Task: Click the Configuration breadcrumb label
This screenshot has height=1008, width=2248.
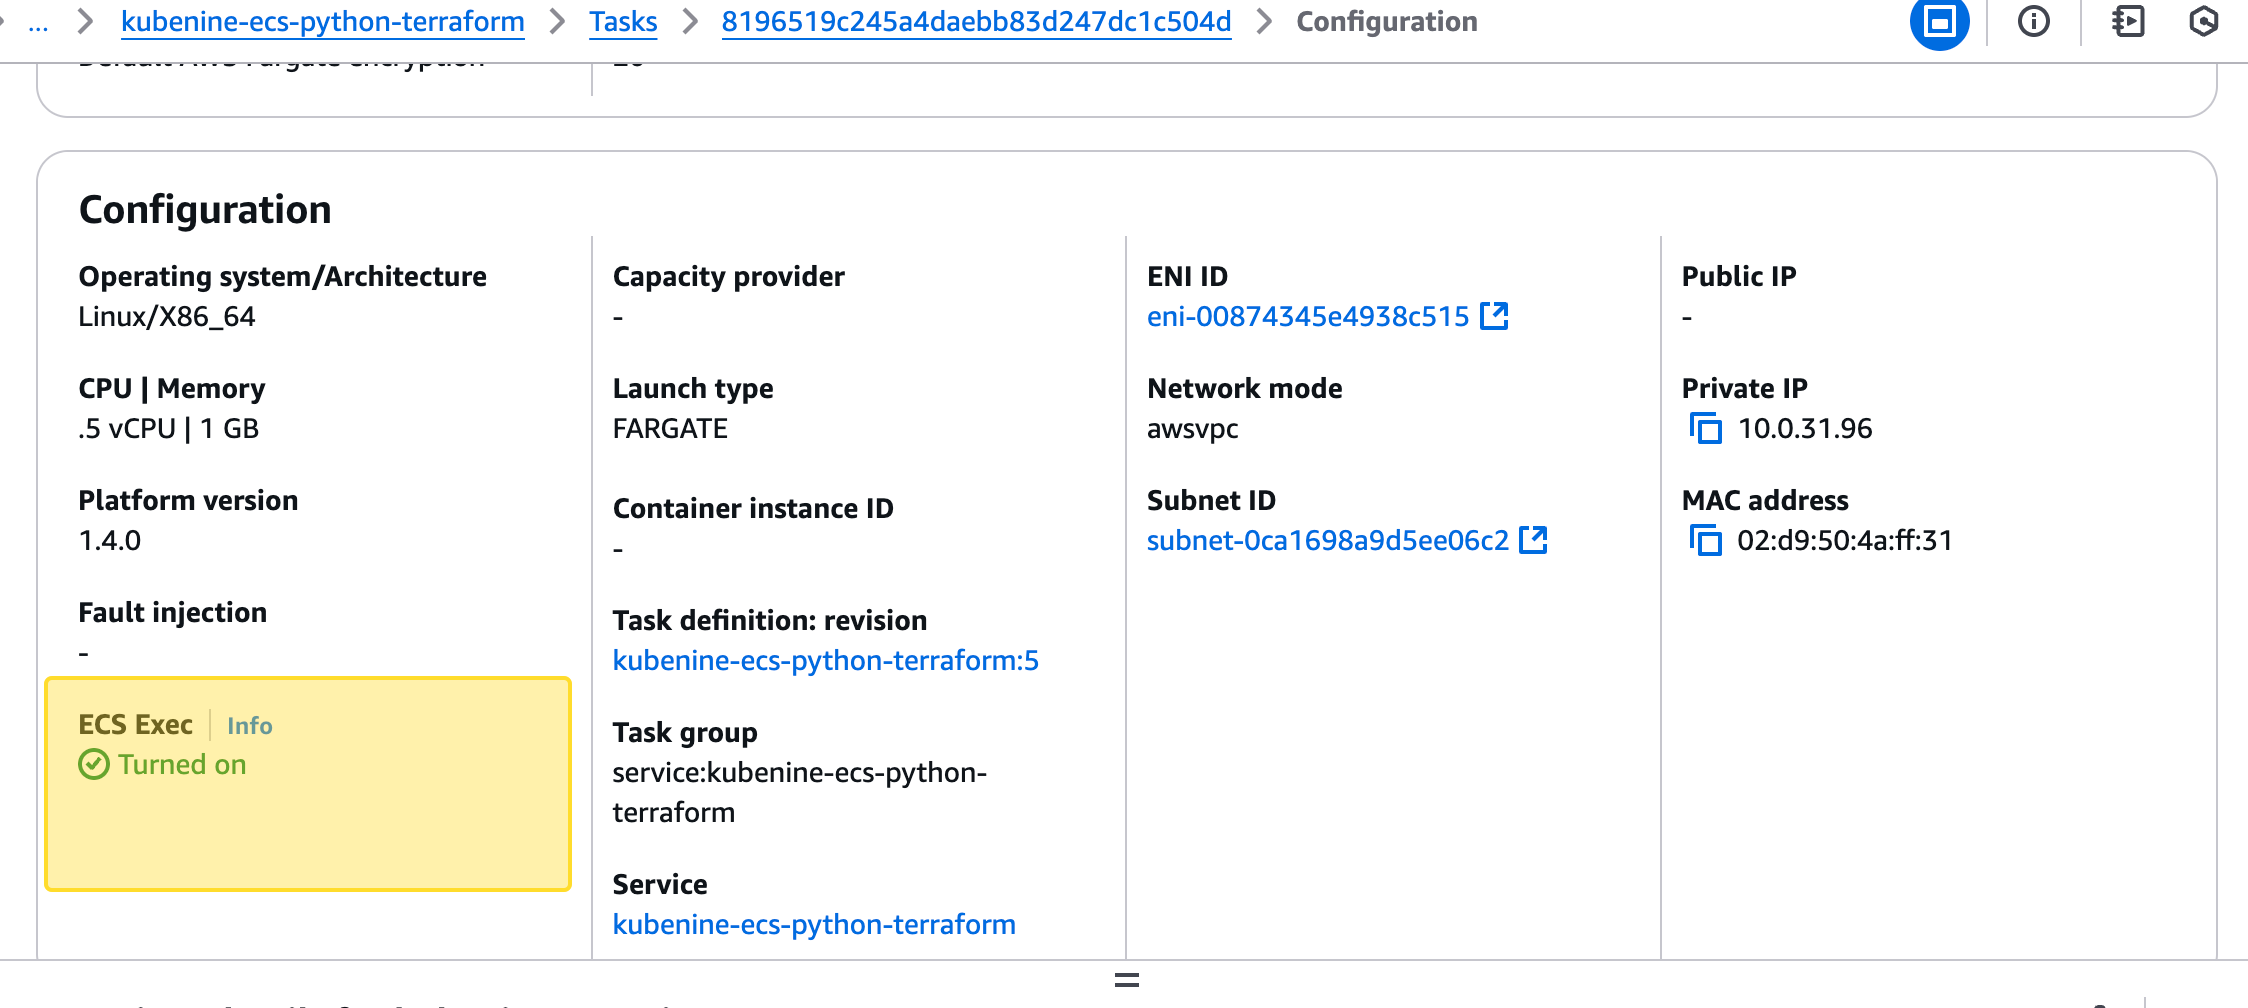Action: pos(1386,22)
